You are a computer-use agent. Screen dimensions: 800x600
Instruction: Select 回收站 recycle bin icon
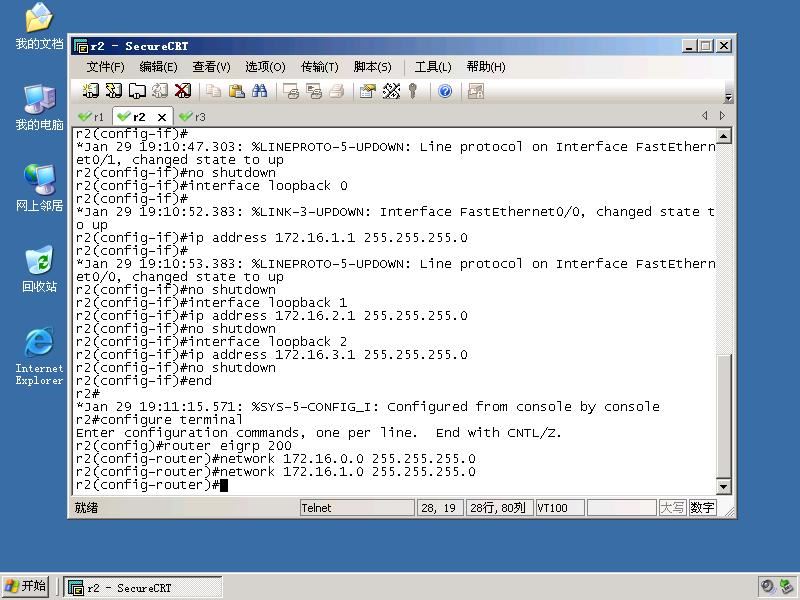(x=39, y=268)
